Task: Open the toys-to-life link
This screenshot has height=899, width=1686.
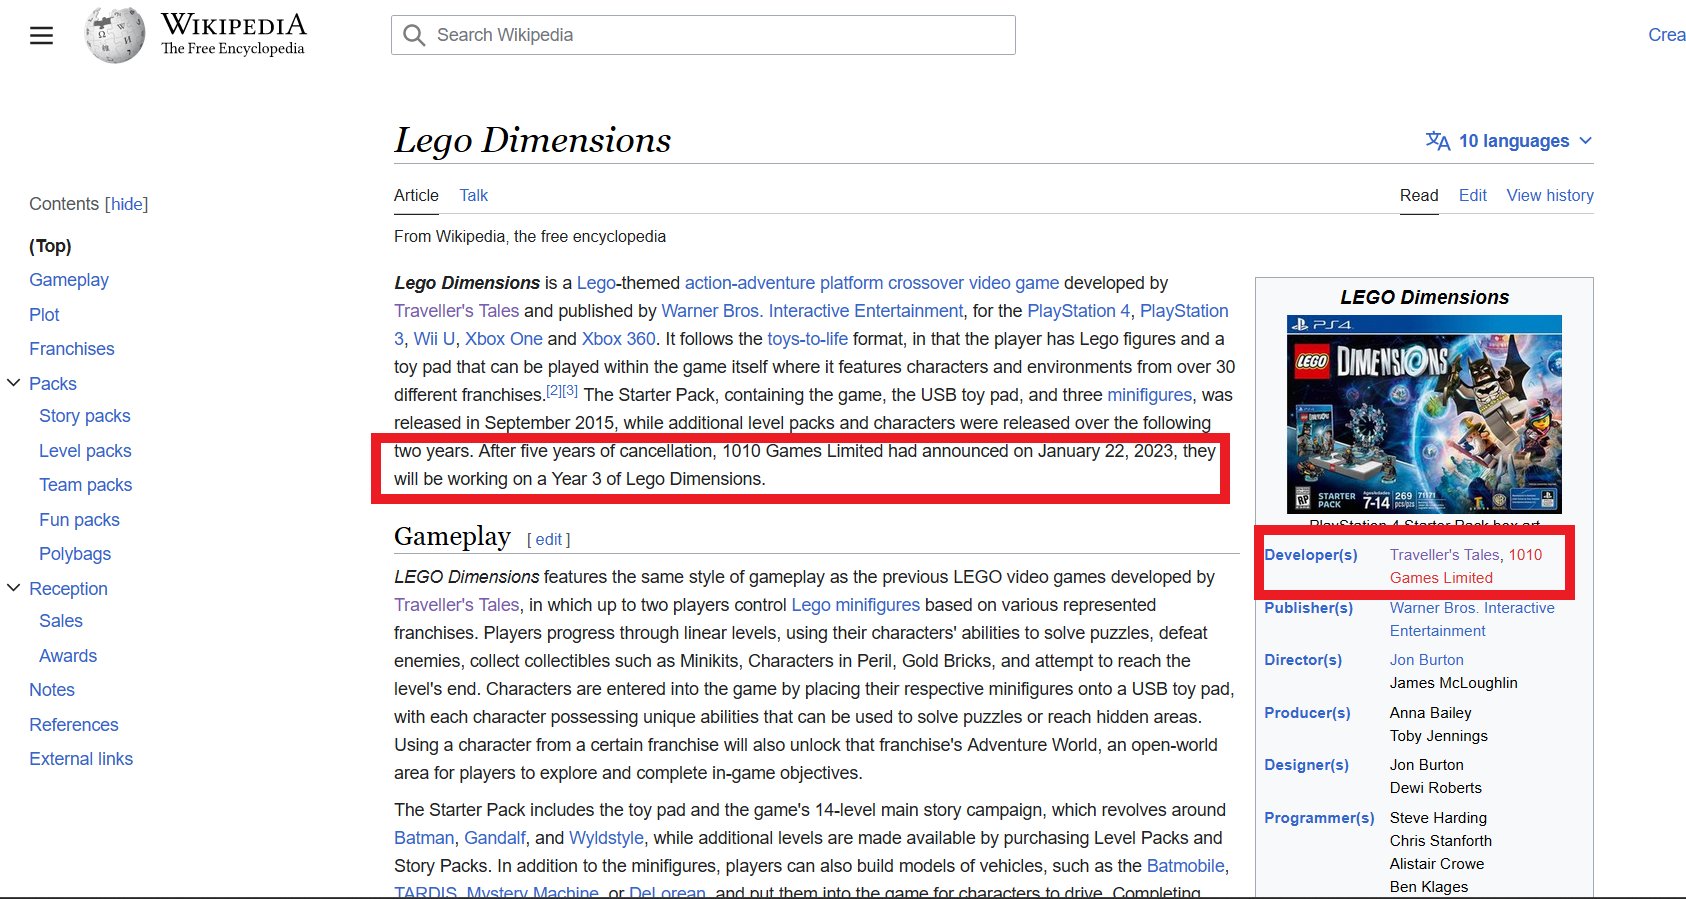Action: [x=807, y=339]
